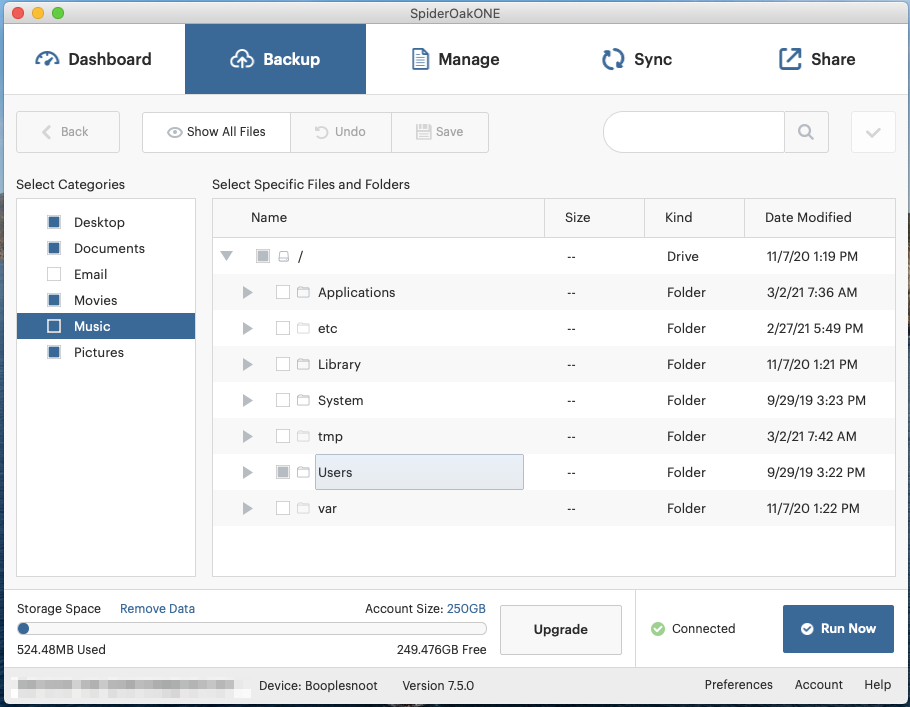This screenshot has width=910, height=707.
Task: Click the magnifying glass search icon
Action: click(806, 132)
